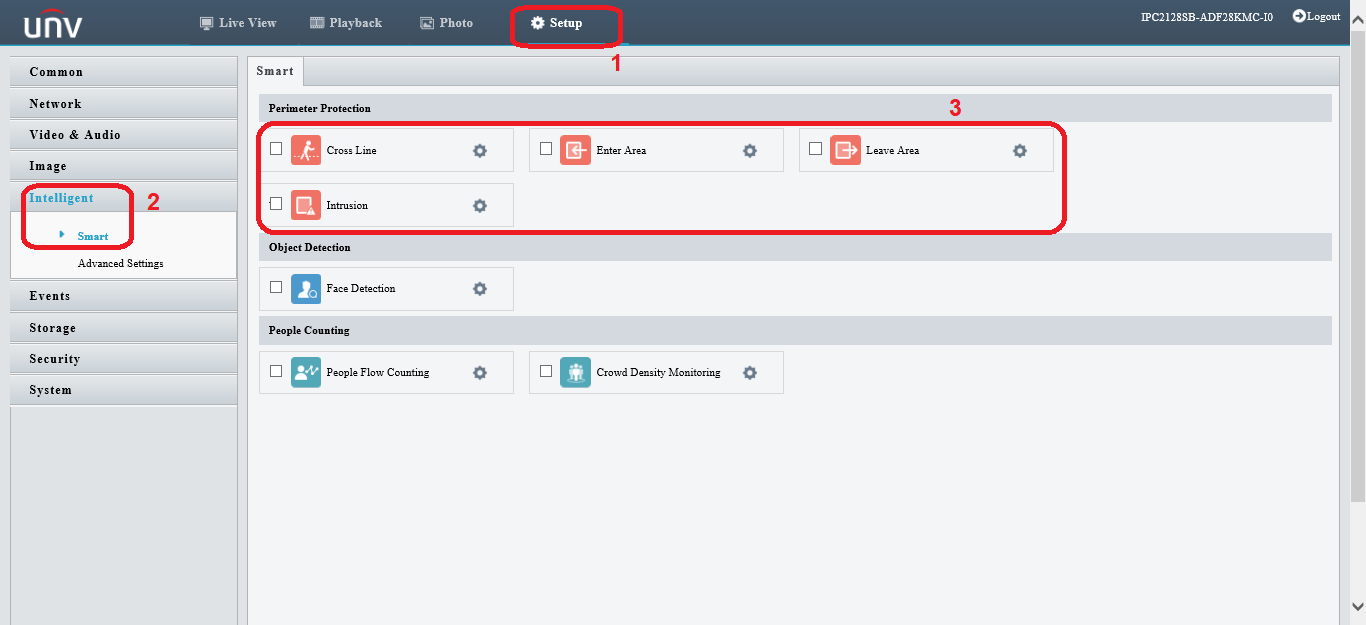Collapse the Intelligent sidebar section
1366x625 pixels.
click(61, 198)
